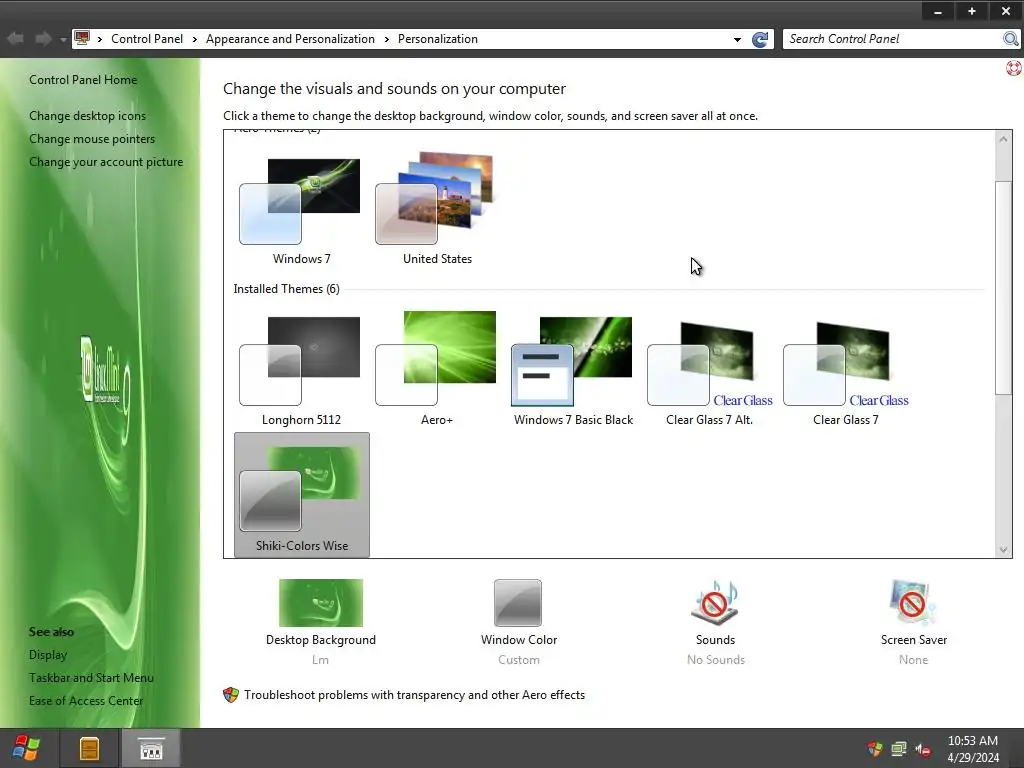The width and height of the screenshot is (1024, 768).
Task: Click the theme list scroll down arrow
Action: coord(1003,549)
